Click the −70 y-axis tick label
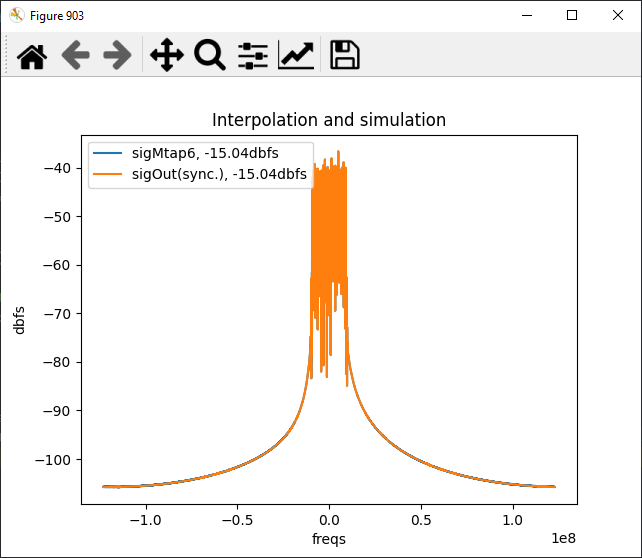The image size is (642, 558). 57,314
